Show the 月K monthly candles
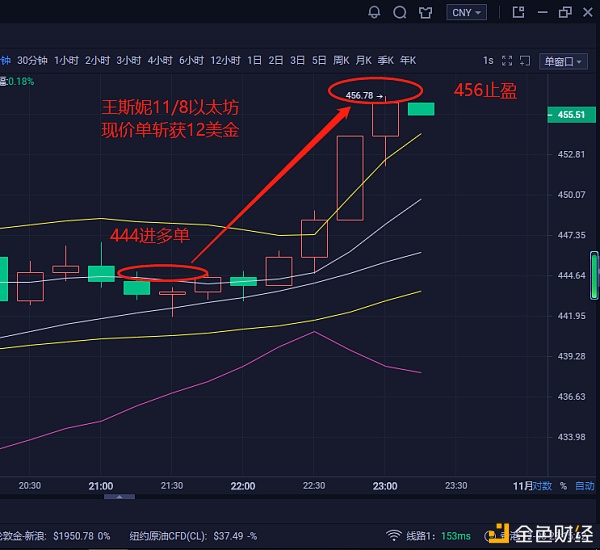 tap(363, 60)
